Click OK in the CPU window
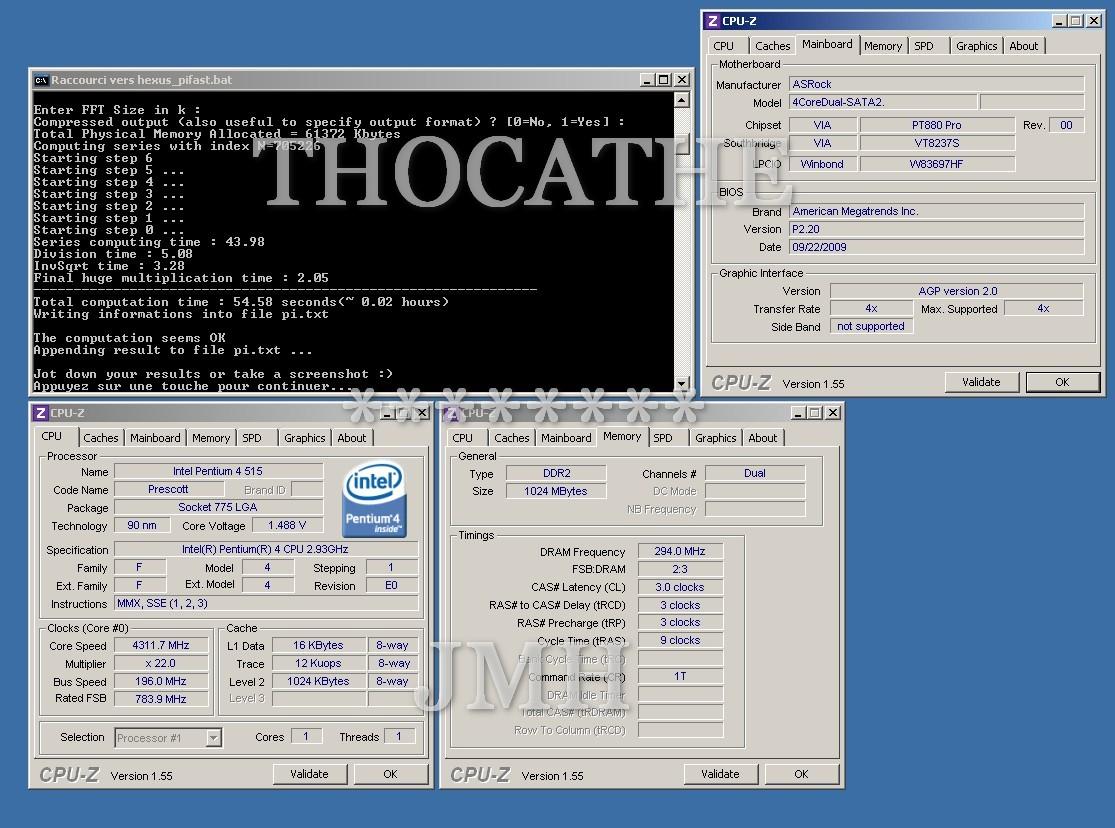Screen dimensions: 1115x828 [390, 774]
